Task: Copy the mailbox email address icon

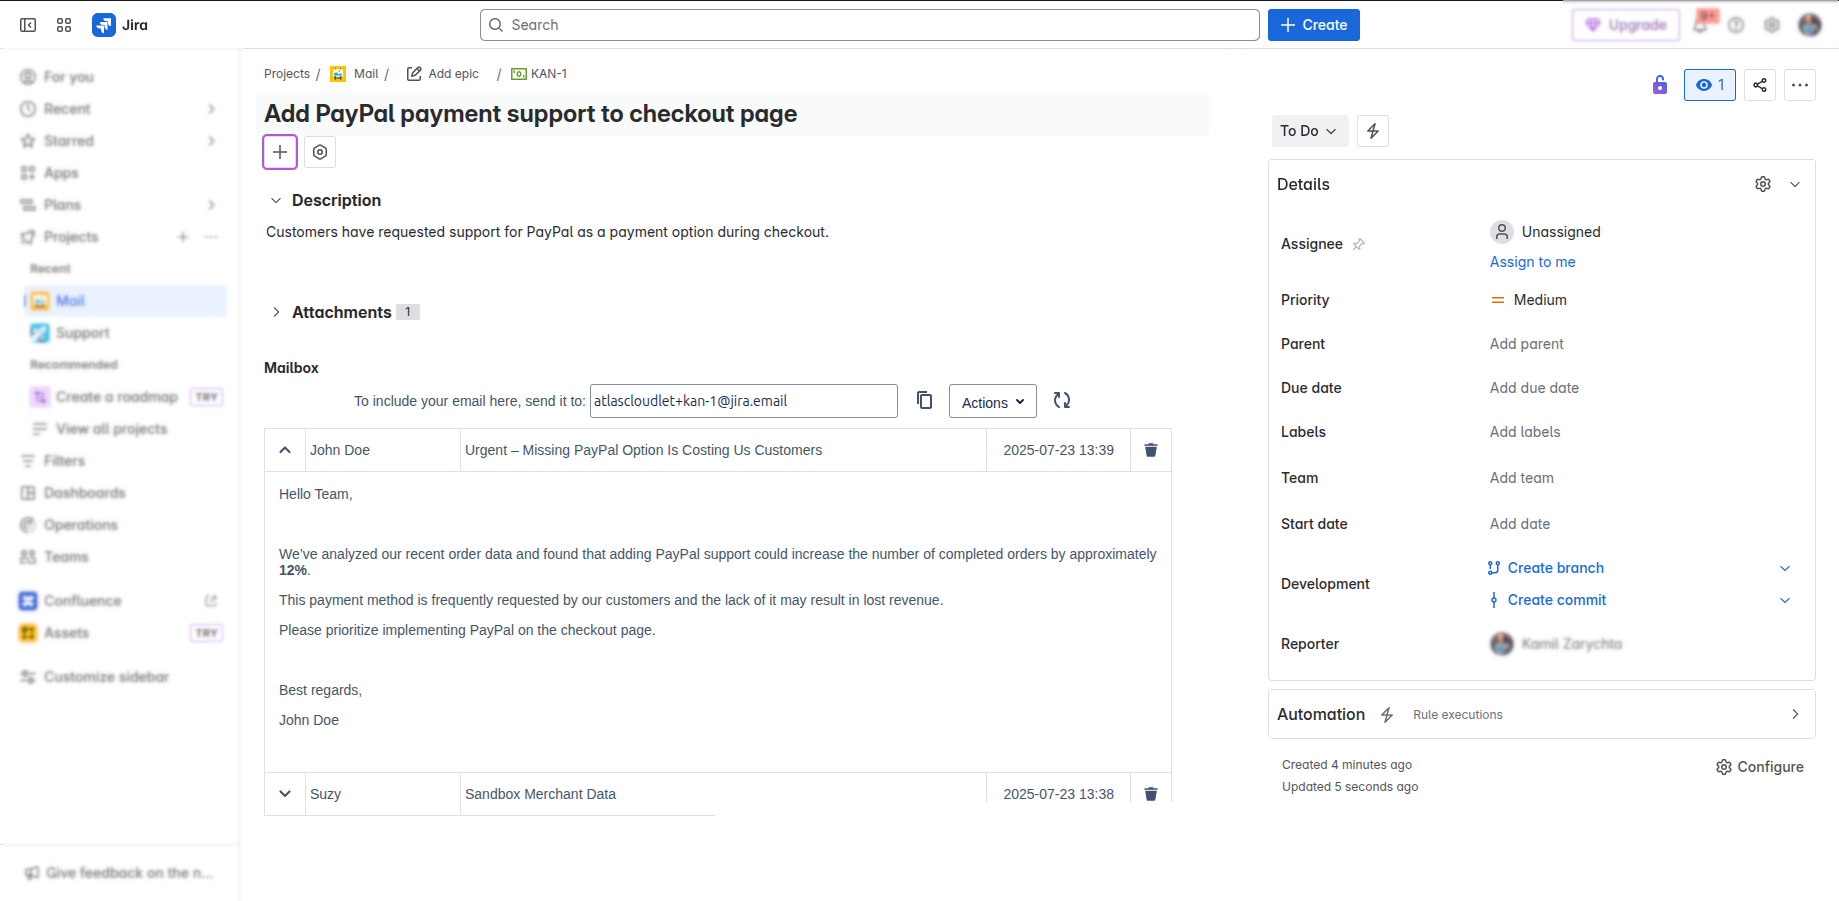Action: pos(925,400)
